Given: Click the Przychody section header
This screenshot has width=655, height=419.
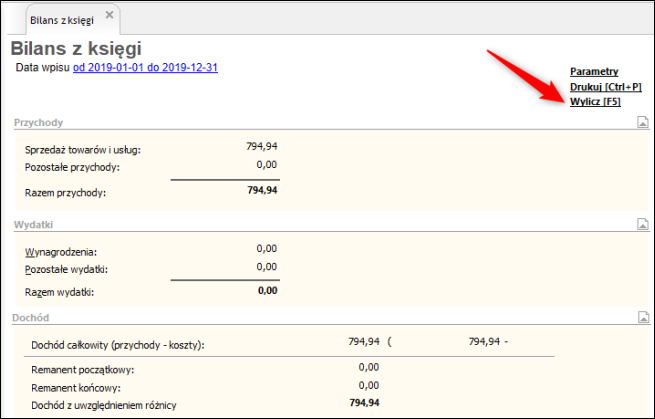Looking at the screenshot, I should 38,122.
